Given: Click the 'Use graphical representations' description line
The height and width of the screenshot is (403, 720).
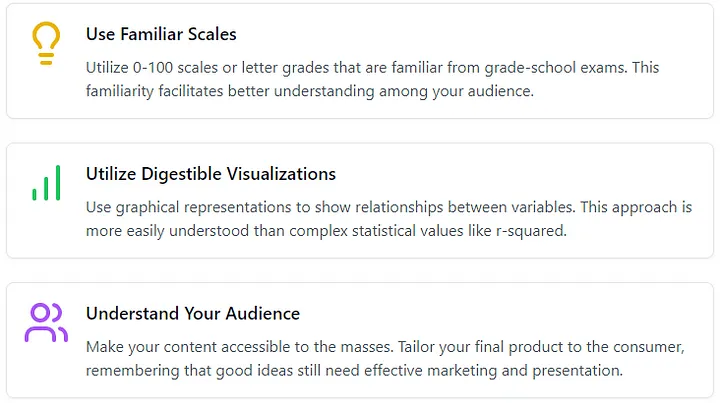Looking at the screenshot, I should (x=389, y=207).
